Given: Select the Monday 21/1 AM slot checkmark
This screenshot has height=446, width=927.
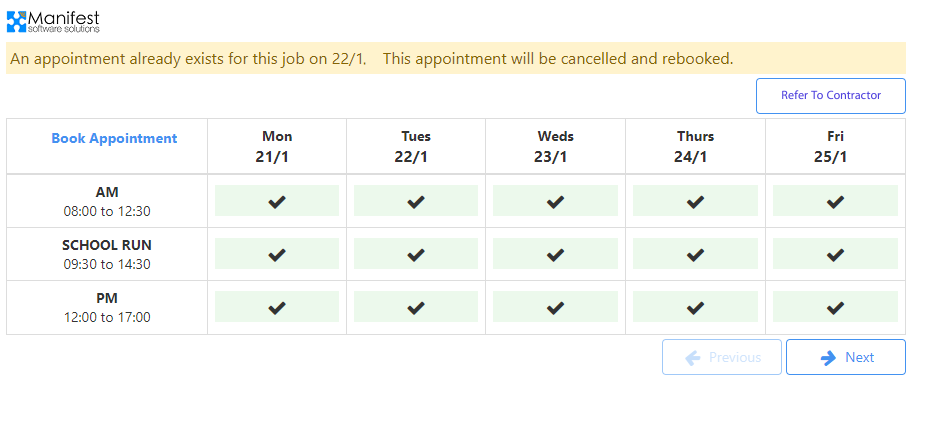Looking at the screenshot, I should [277, 201].
